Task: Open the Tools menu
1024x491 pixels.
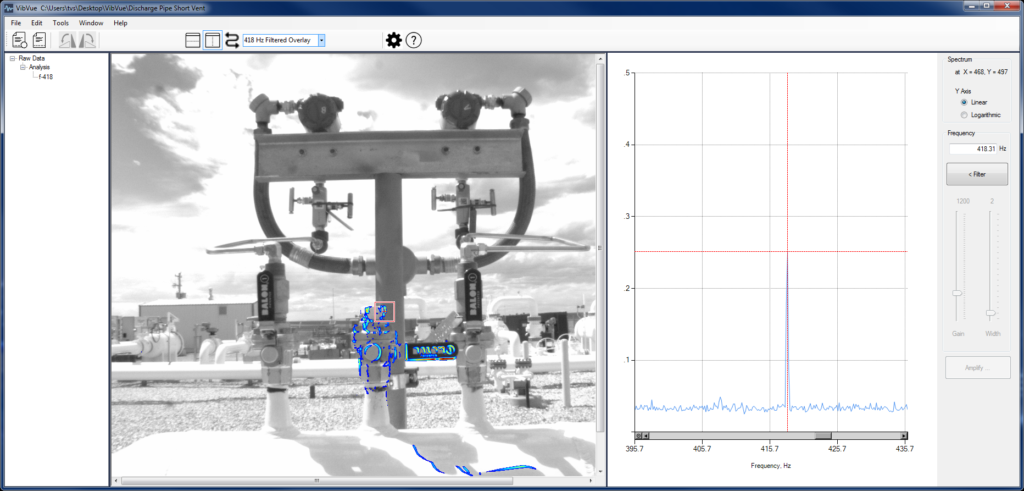Action: [x=61, y=22]
